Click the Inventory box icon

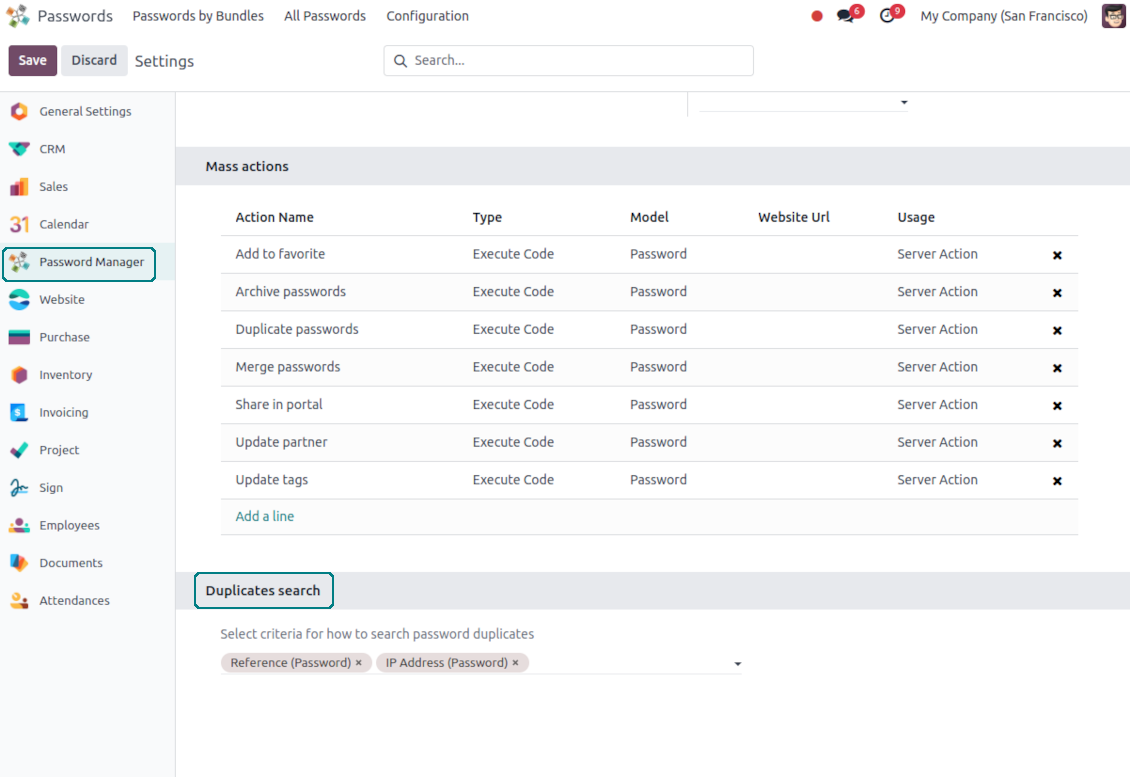[19, 375]
